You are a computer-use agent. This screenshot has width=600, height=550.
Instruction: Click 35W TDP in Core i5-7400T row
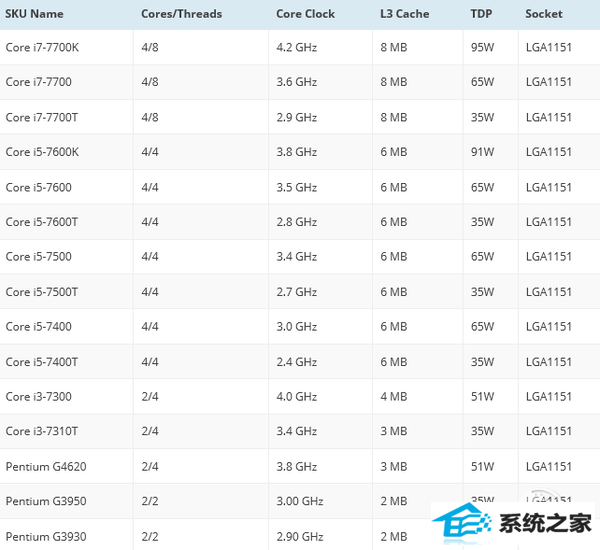tap(482, 362)
